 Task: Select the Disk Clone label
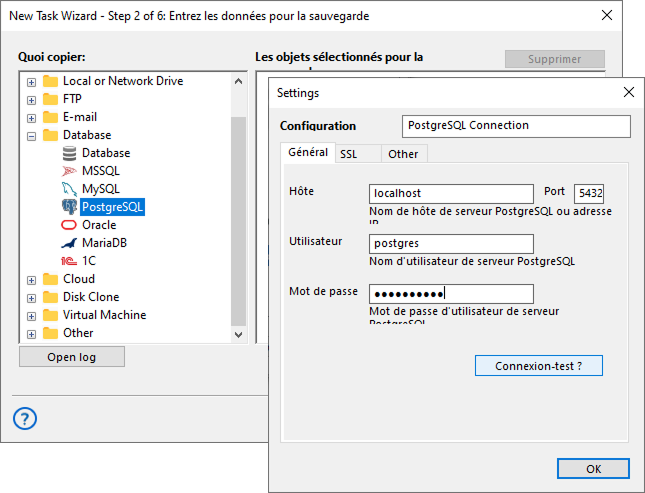pos(91,297)
